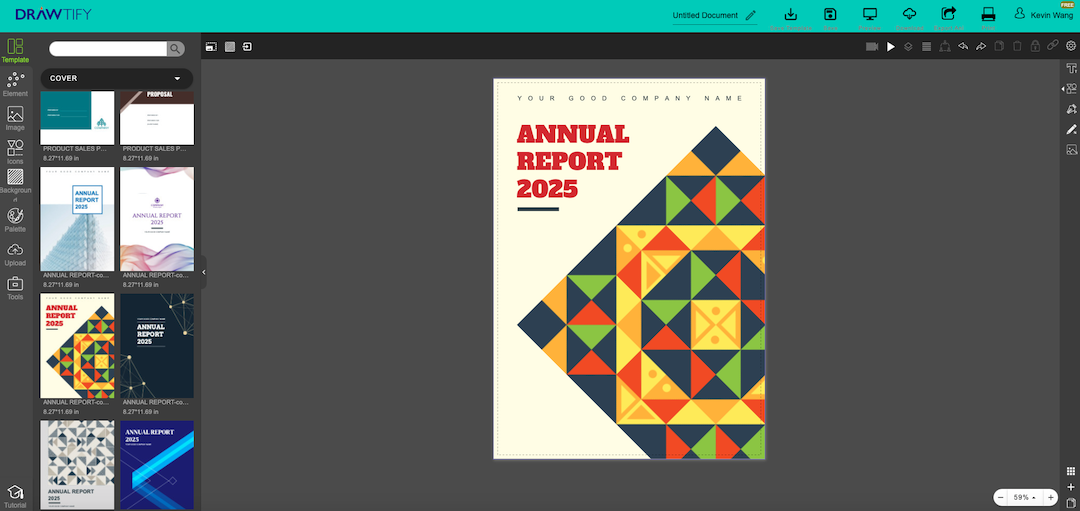
Task: Open the Kevin Wang account menu
Action: pos(1043,14)
